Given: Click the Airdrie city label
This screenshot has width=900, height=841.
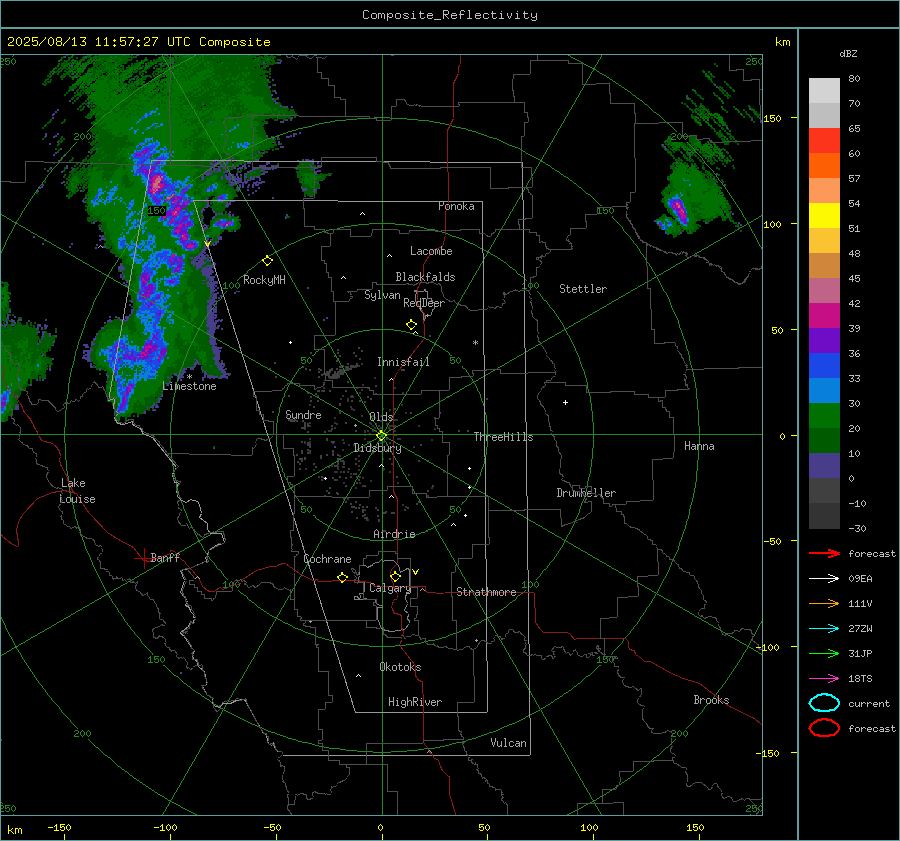Looking at the screenshot, I should [394, 534].
